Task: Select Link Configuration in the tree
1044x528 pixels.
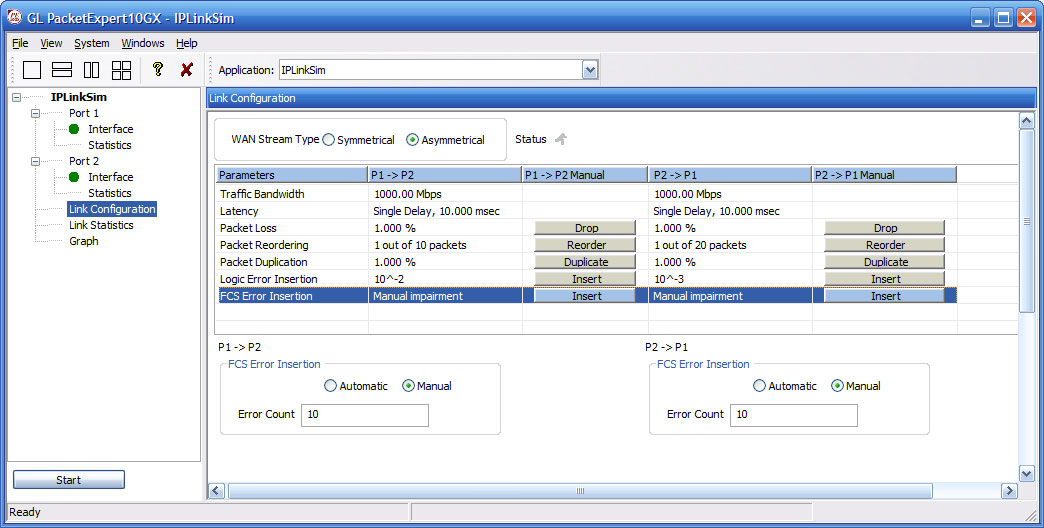Action: (x=112, y=209)
